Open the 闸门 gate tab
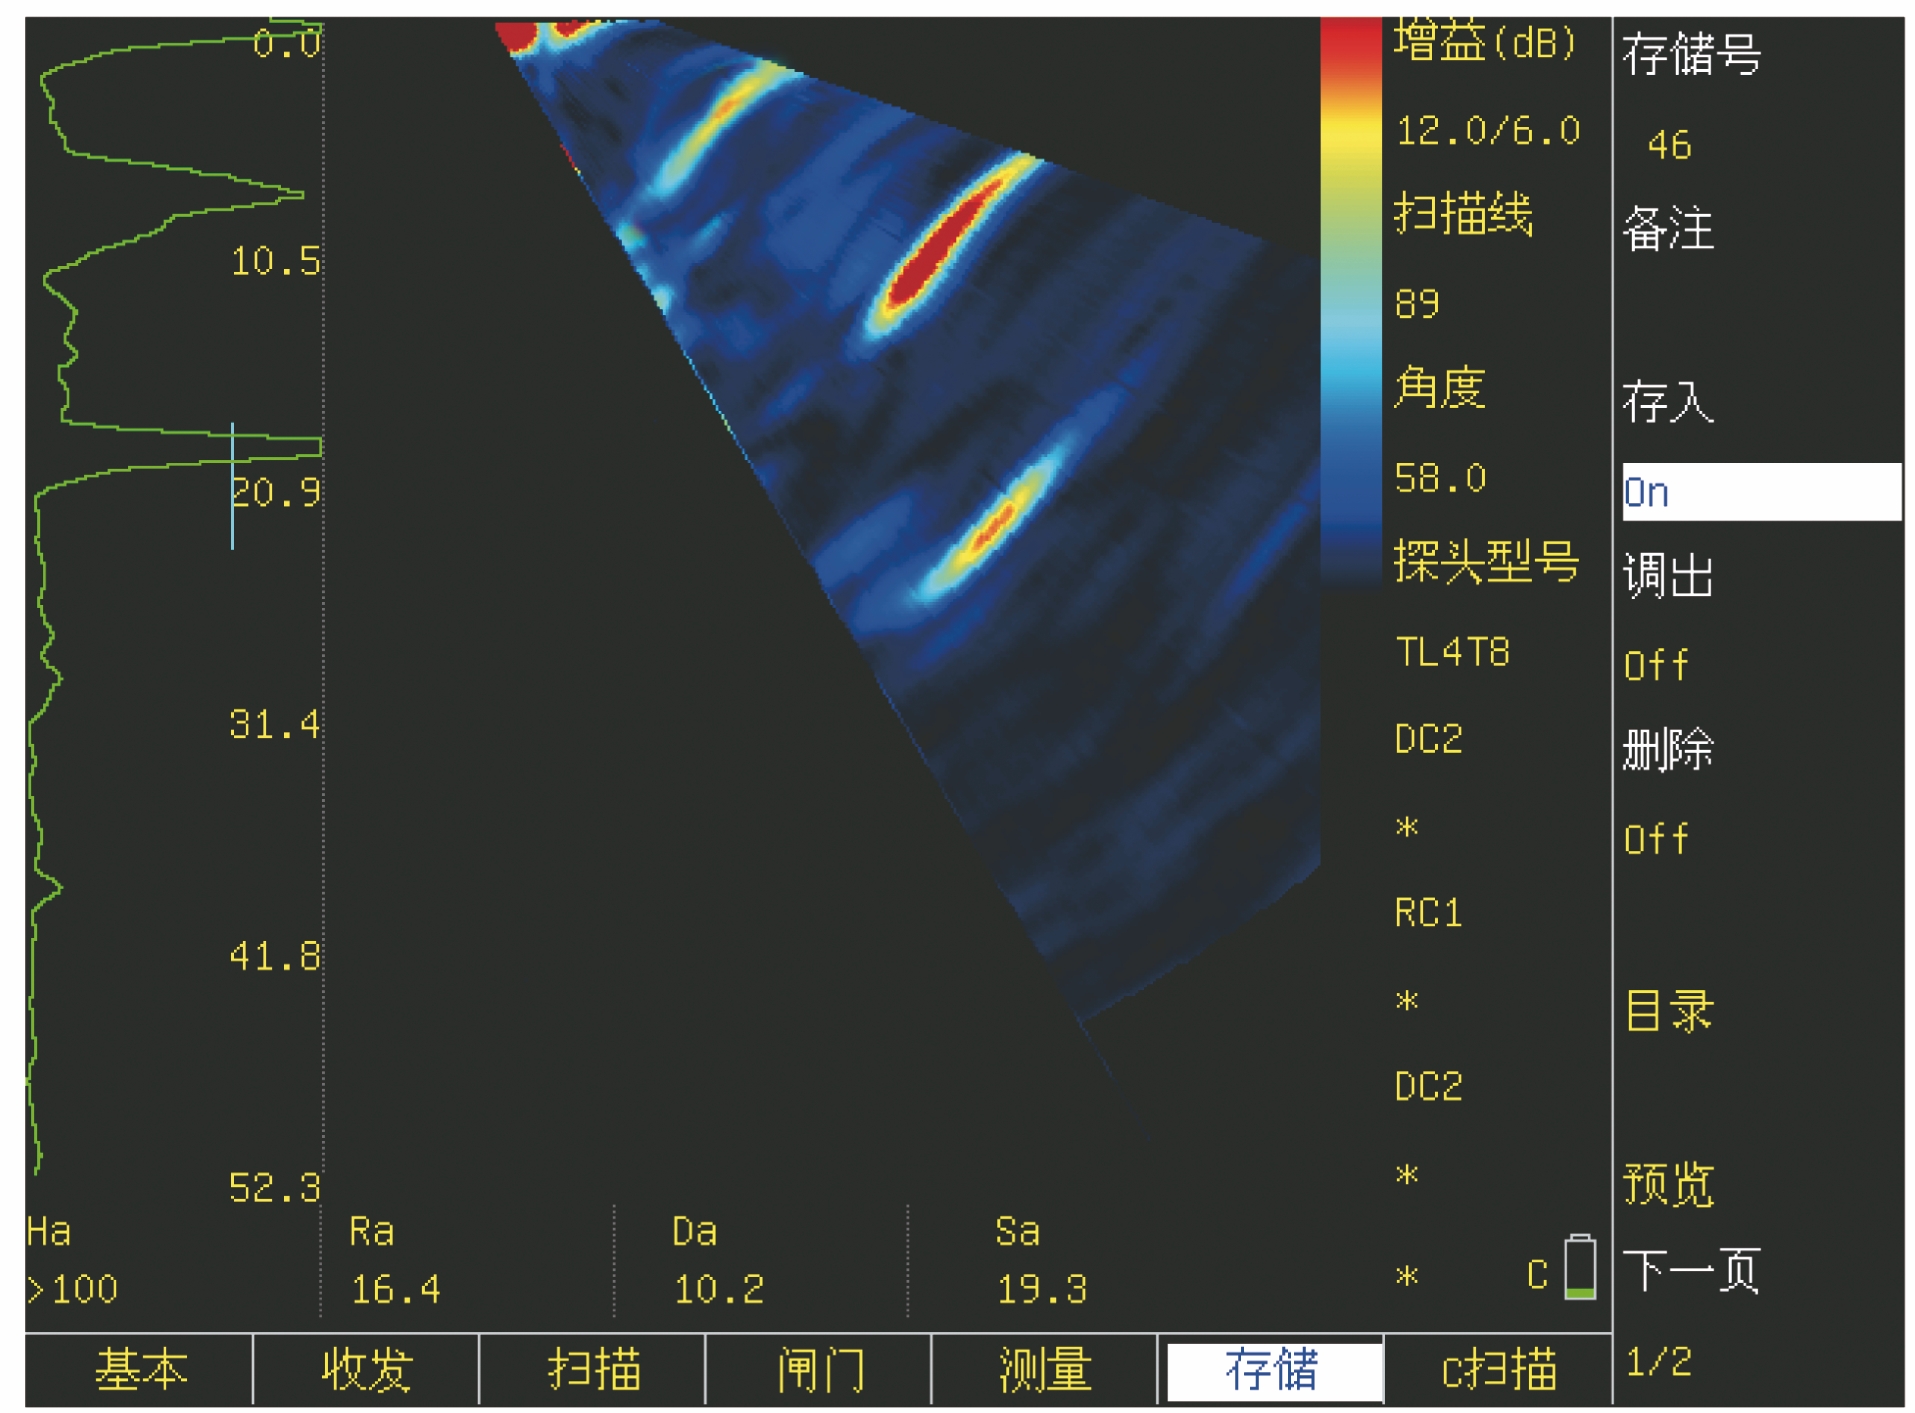Screen dimensions: 1915x1413 [x=819, y=1368]
